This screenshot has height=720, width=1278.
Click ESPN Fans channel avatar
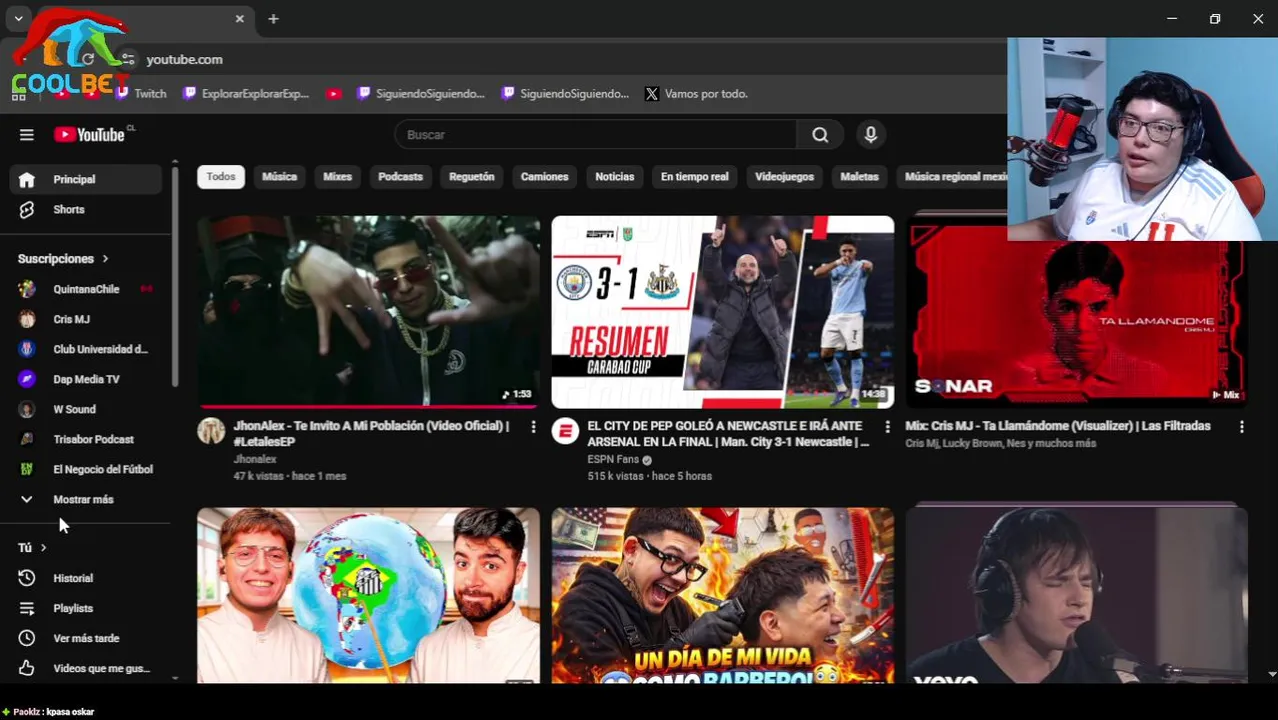pyautogui.click(x=565, y=431)
